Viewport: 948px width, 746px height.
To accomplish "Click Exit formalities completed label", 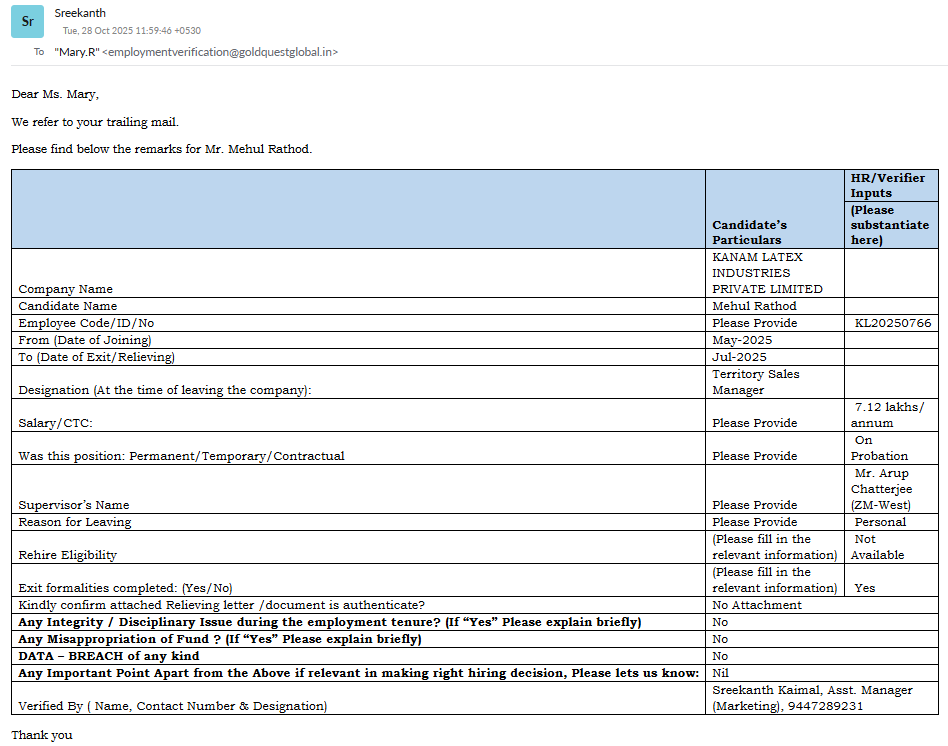I will pos(125,588).
